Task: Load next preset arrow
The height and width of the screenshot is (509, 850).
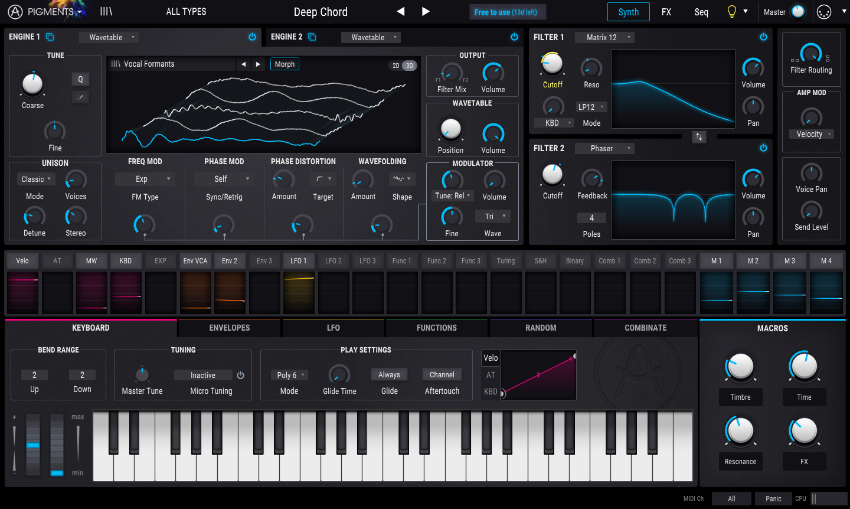Action: (426, 11)
